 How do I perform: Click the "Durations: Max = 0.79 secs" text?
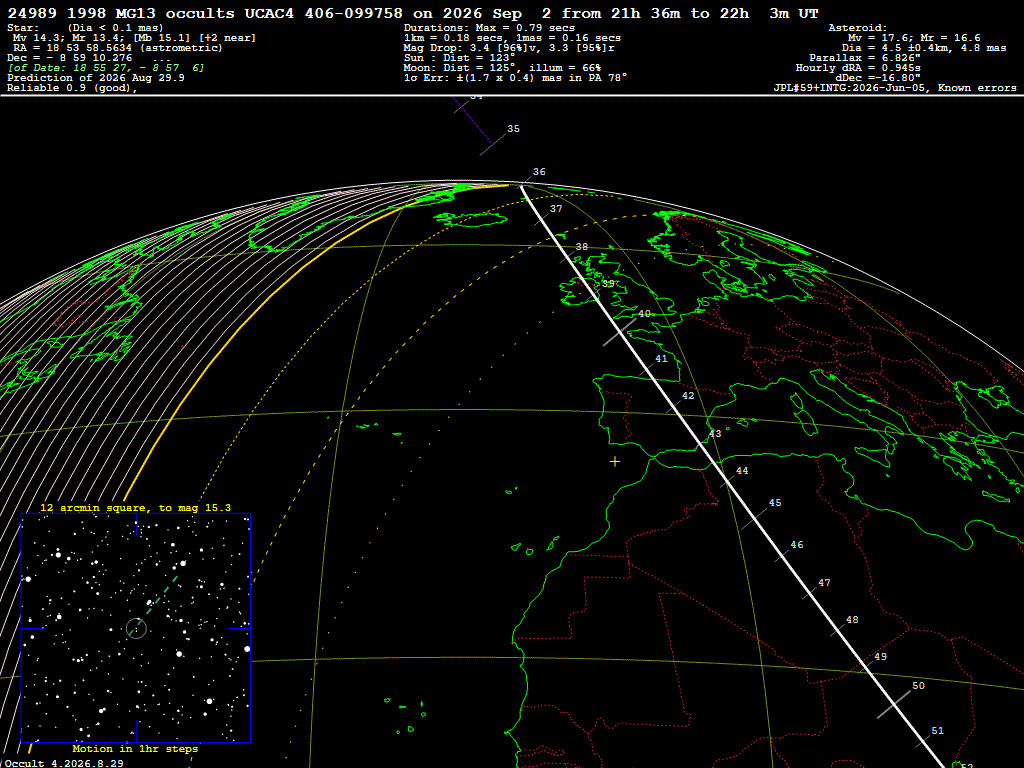(x=489, y=27)
